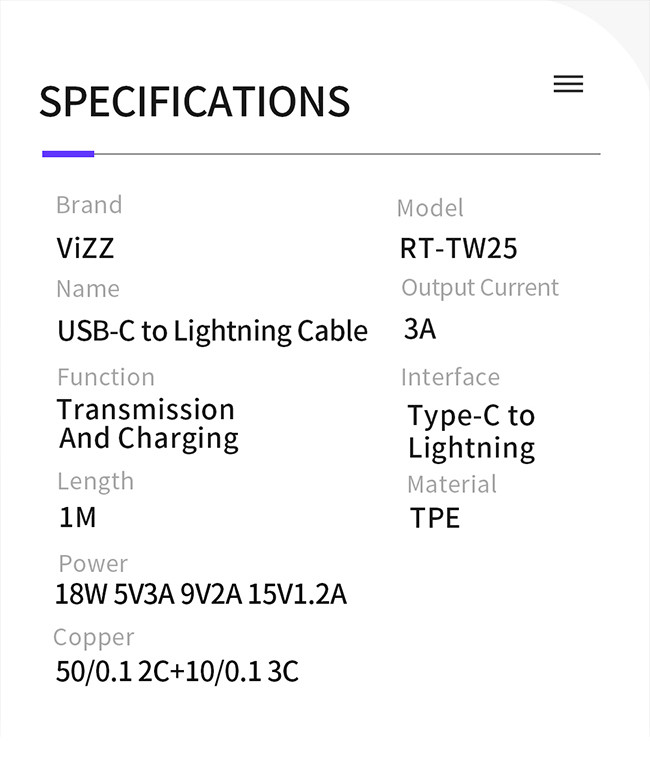Select the Copper label
650x770 pixels.
tap(94, 637)
